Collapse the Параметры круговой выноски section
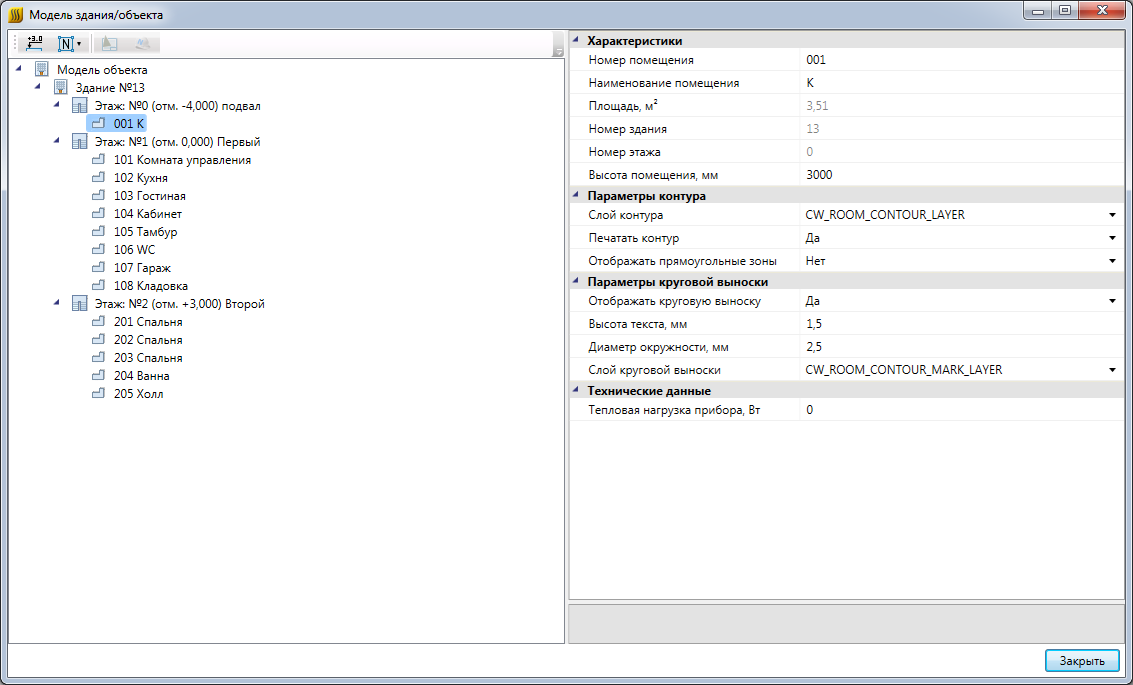Image resolution: width=1133 pixels, height=685 pixels. [576, 281]
